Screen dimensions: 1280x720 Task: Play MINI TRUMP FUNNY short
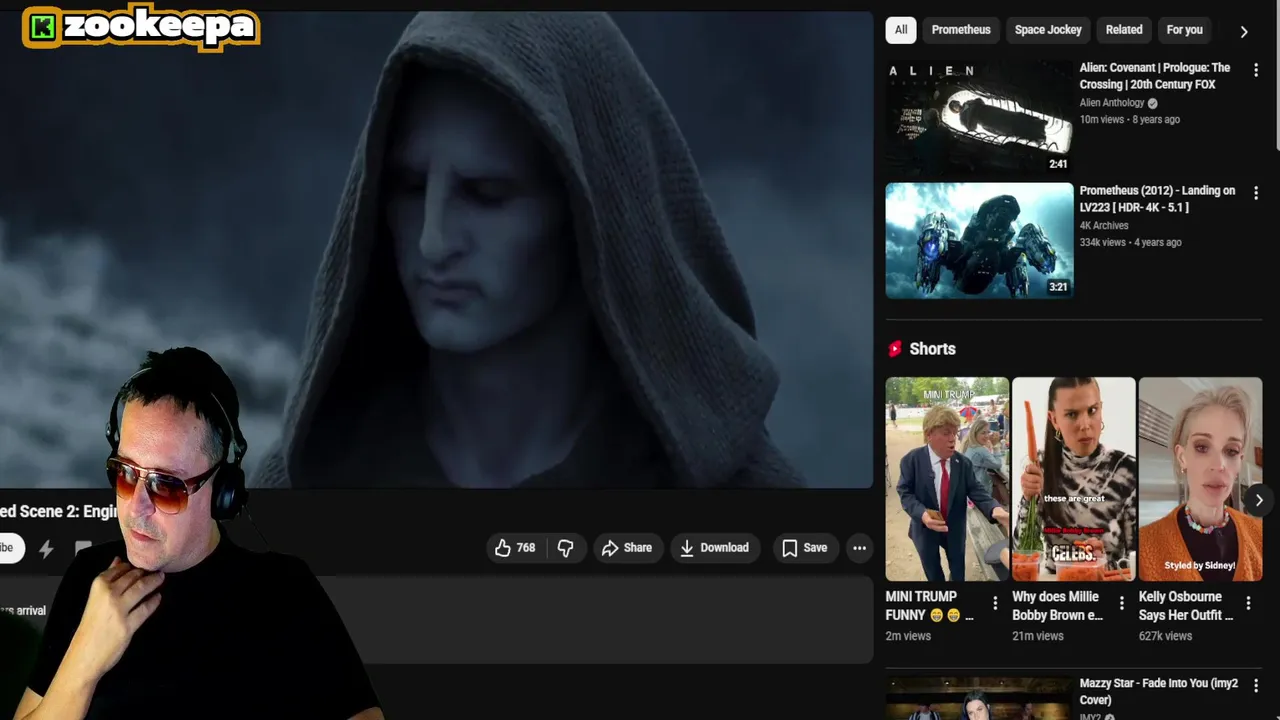click(947, 479)
